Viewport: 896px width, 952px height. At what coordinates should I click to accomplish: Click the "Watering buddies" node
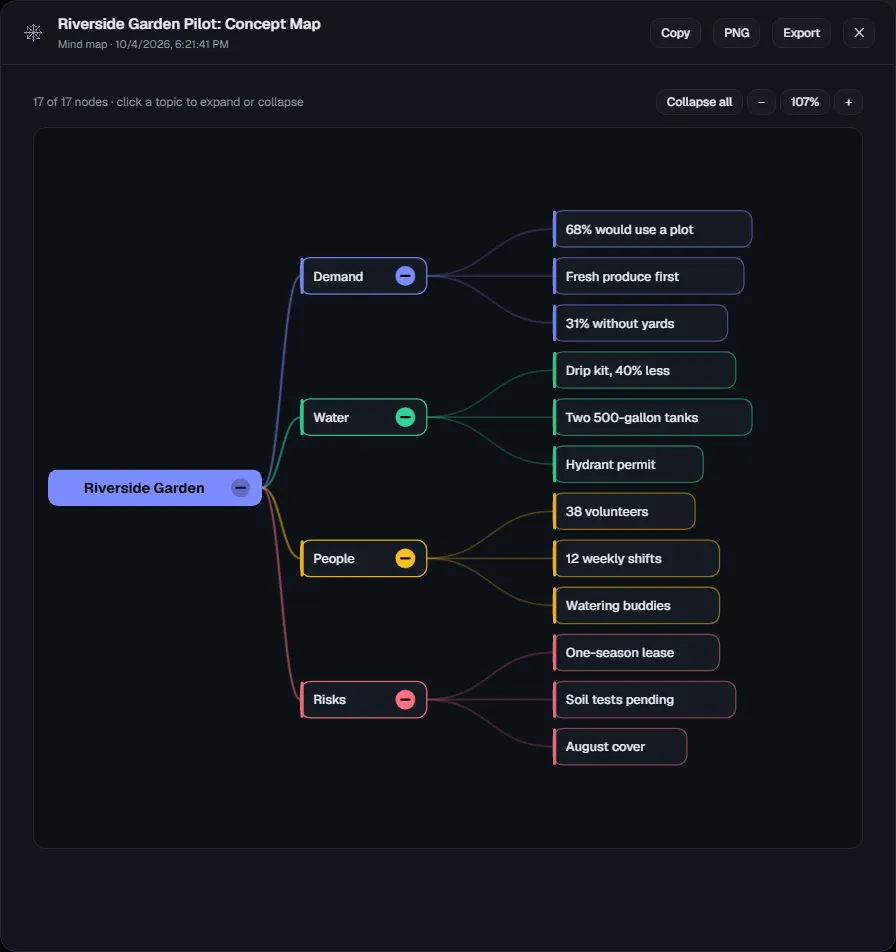pyautogui.click(x=636, y=605)
